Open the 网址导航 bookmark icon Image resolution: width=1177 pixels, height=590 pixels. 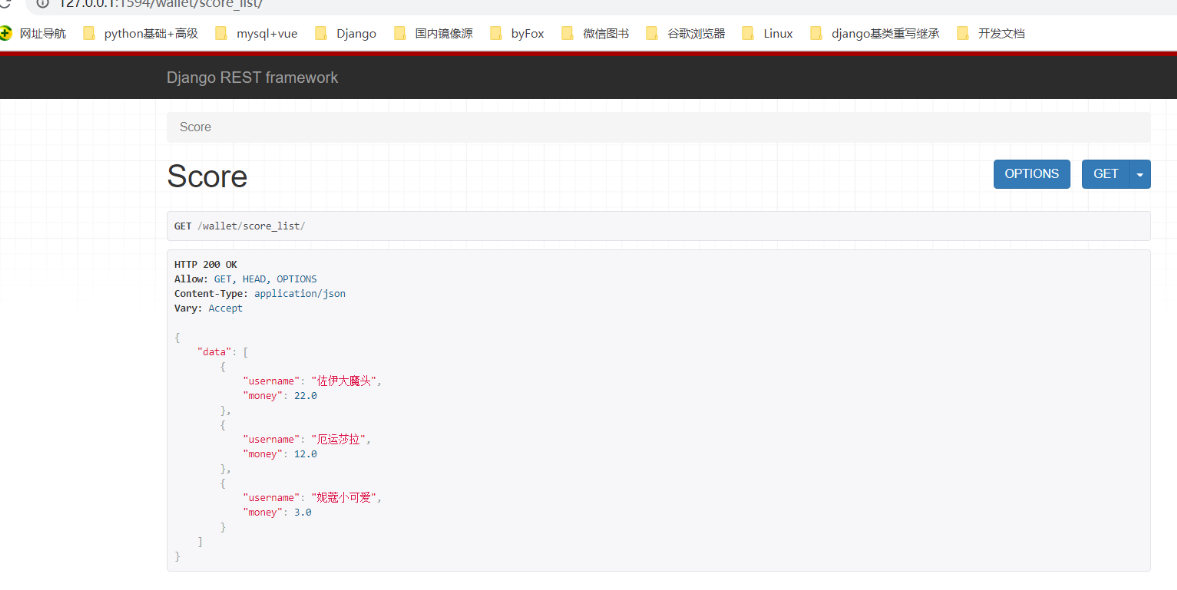pyautogui.click(x=6, y=33)
